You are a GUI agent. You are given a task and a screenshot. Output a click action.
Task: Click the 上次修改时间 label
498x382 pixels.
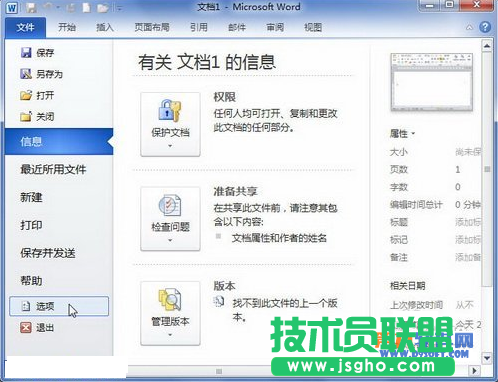[416, 305]
